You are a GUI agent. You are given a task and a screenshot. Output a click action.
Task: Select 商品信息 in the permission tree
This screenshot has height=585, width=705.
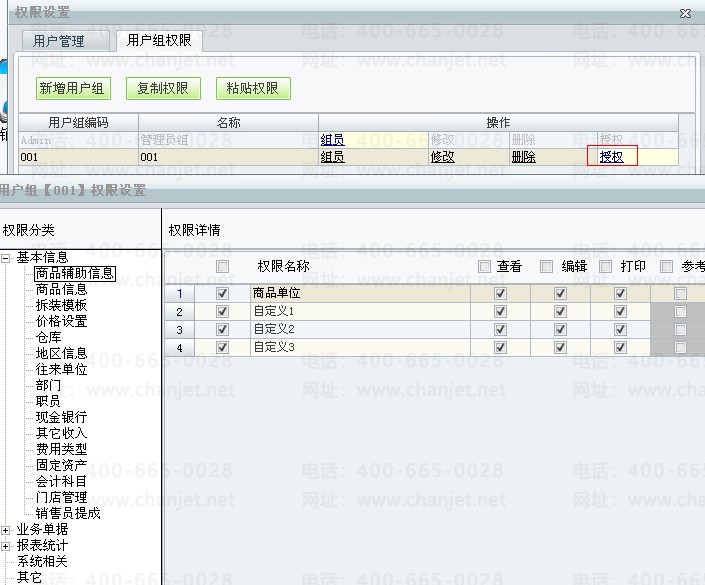tap(61, 290)
